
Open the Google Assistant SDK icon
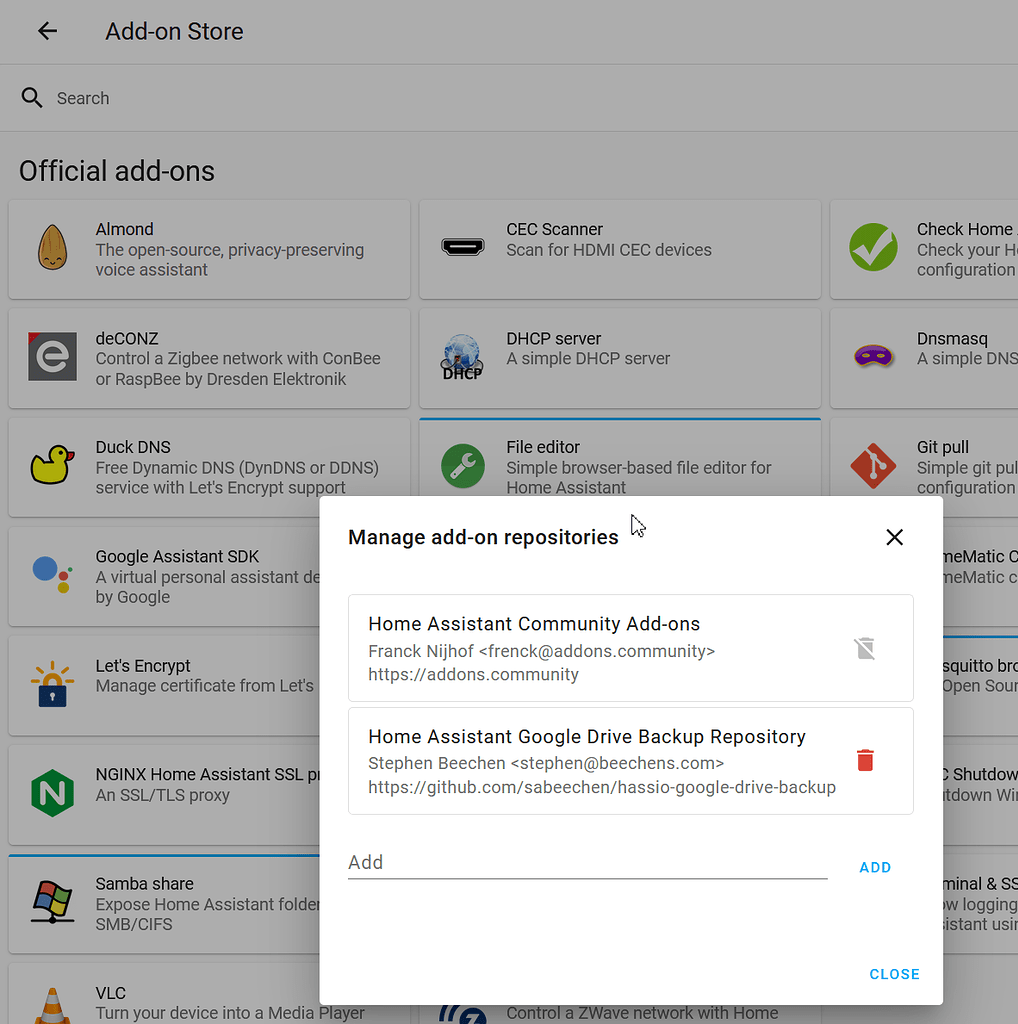click(52, 575)
